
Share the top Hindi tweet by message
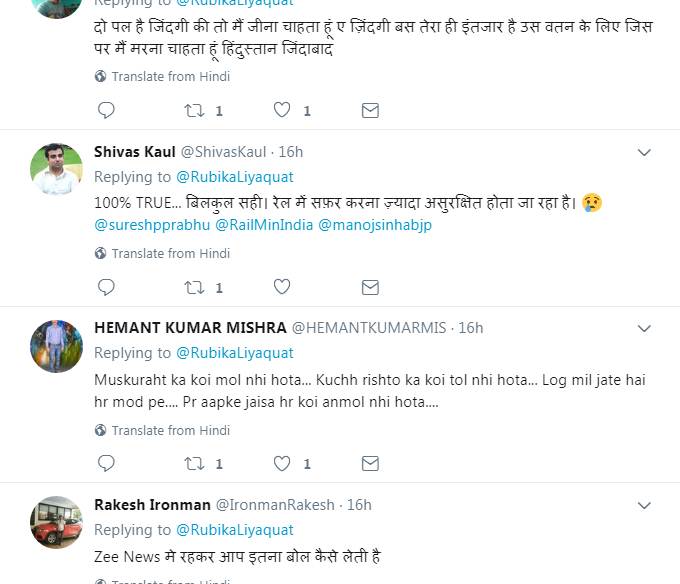coord(370,110)
